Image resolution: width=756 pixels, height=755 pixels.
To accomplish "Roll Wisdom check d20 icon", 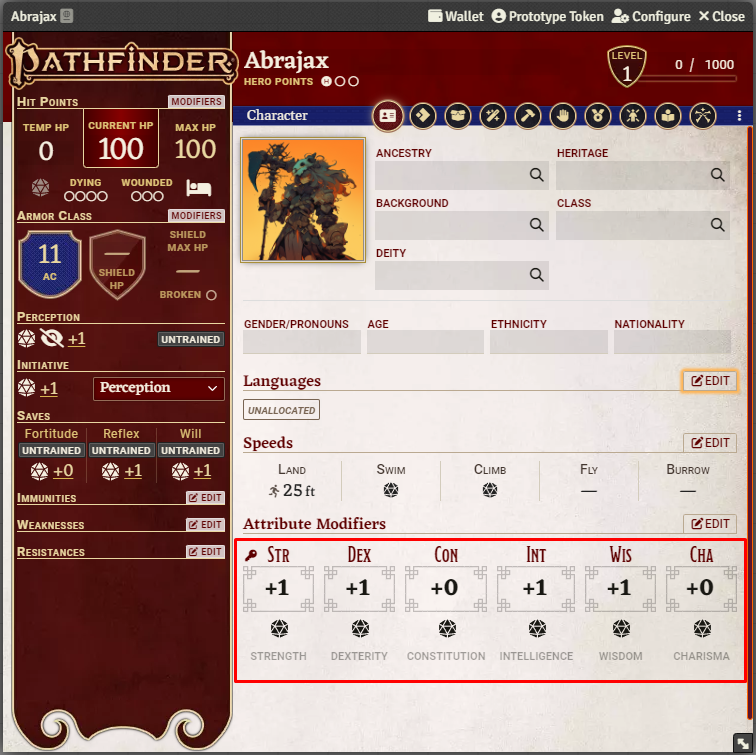I will pyautogui.click(x=621, y=629).
